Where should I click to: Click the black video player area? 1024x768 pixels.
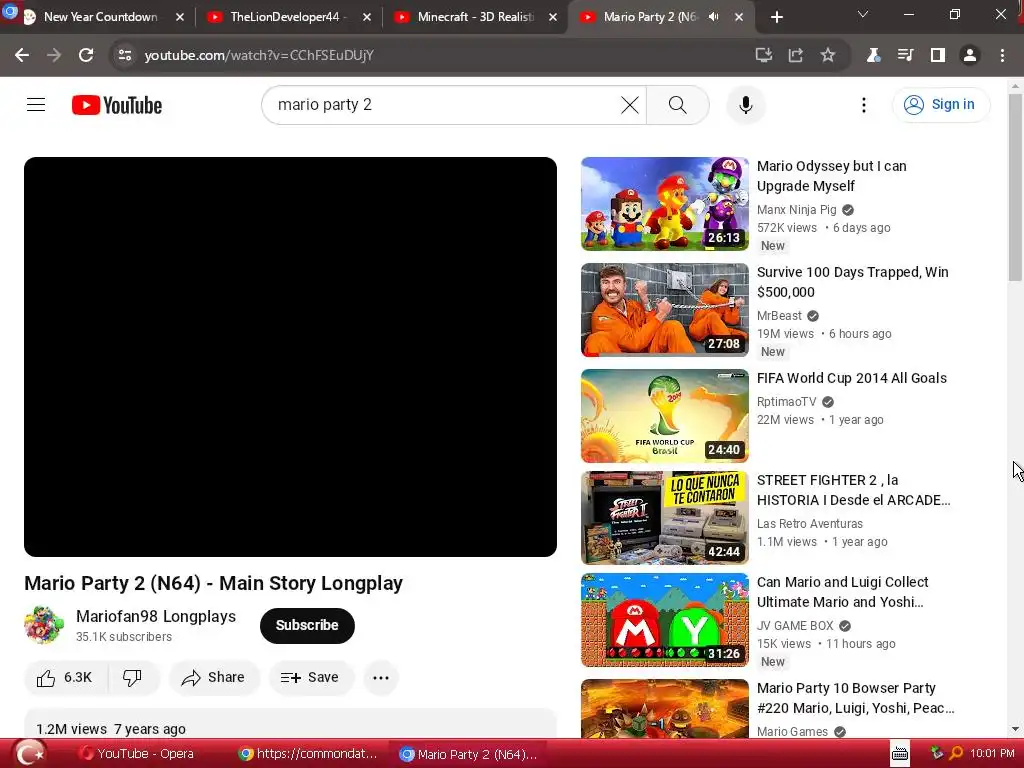290,357
